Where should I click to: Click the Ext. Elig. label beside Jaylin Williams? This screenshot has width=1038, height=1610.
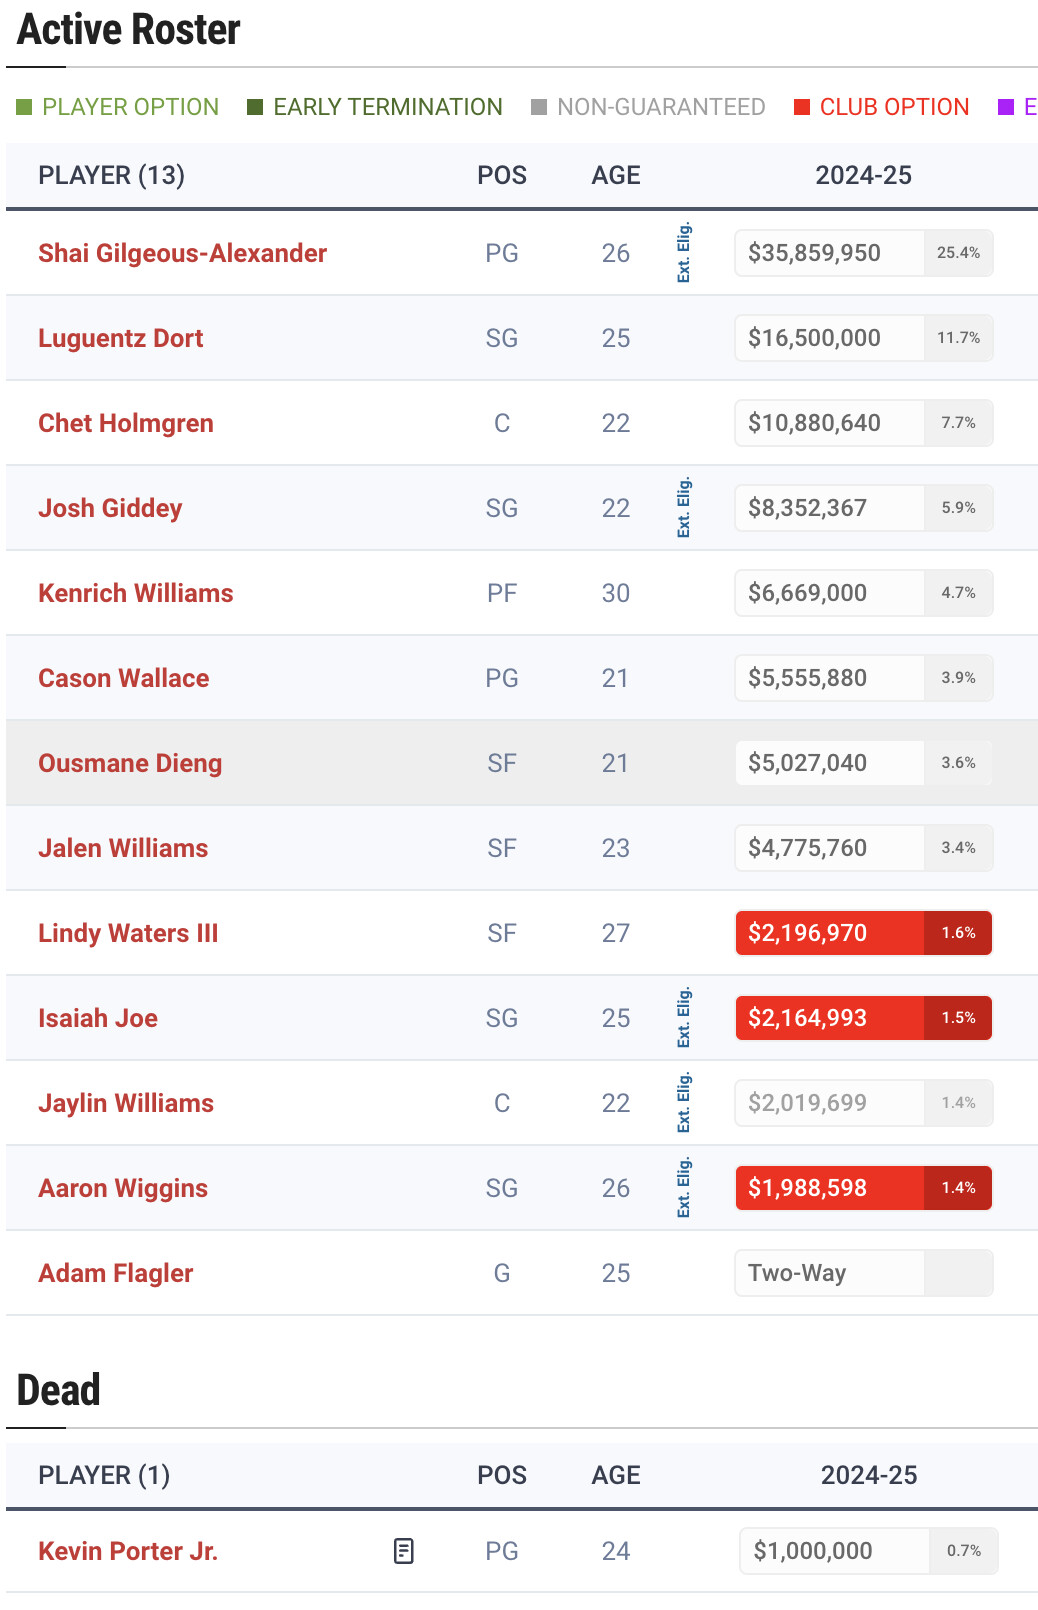tap(684, 1103)
